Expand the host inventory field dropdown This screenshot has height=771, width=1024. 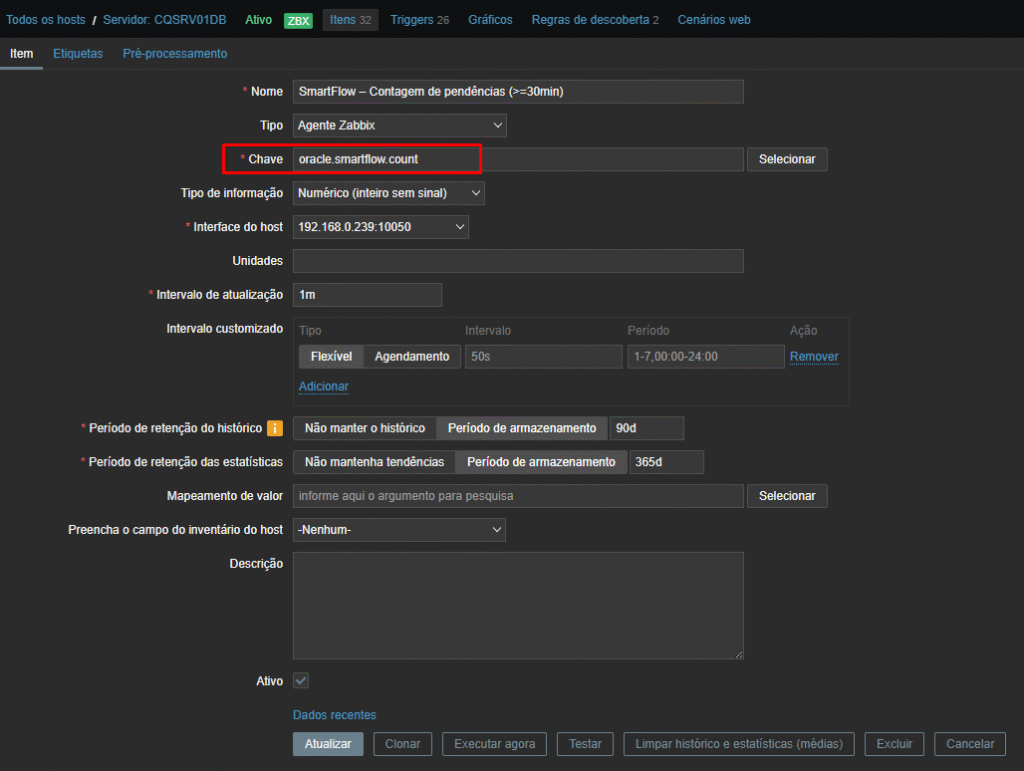400,530
